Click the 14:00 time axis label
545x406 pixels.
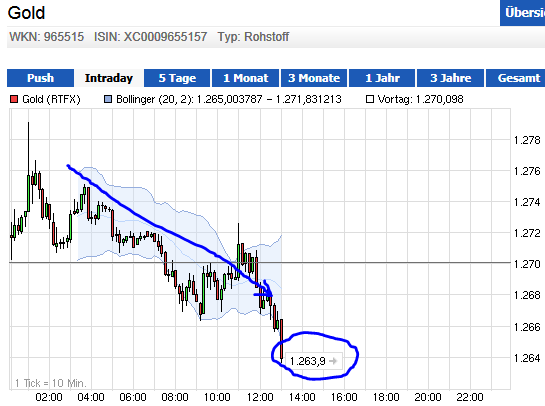(x=302, y=397)
